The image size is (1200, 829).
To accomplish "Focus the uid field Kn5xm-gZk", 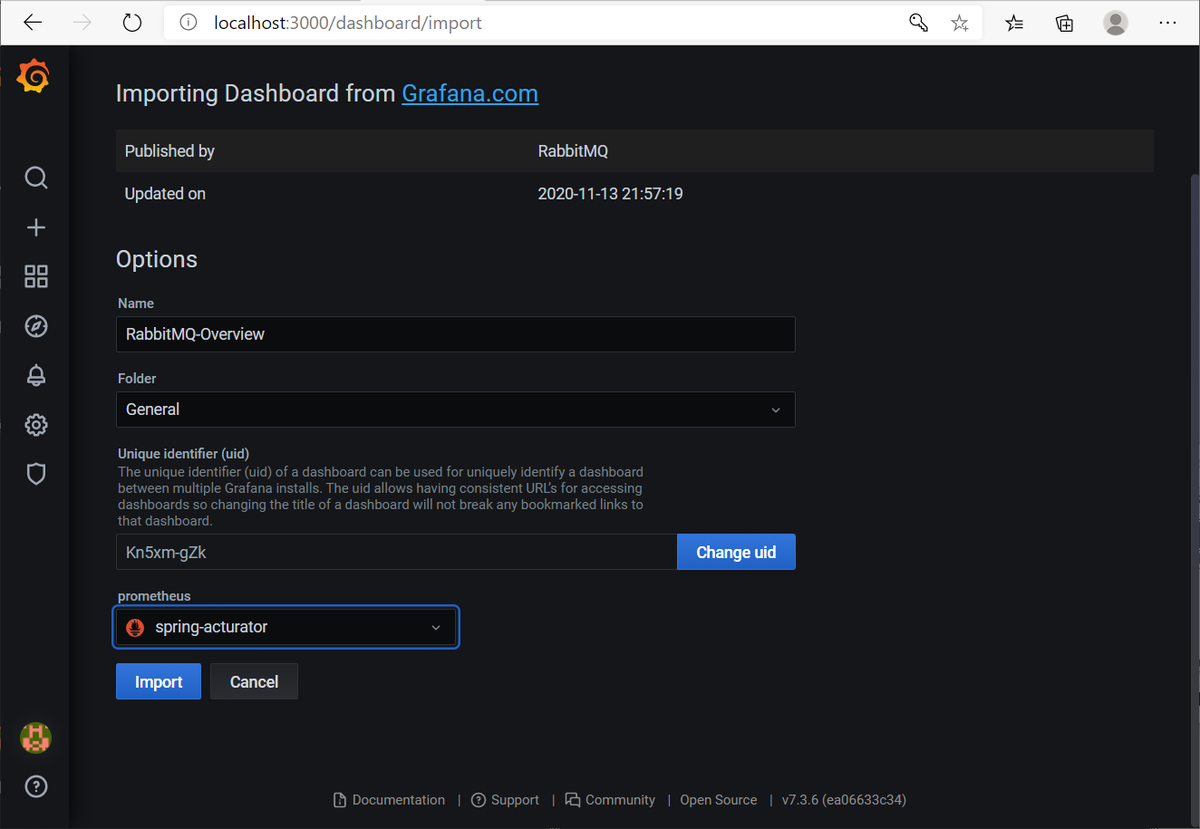I will coord(396,552).
